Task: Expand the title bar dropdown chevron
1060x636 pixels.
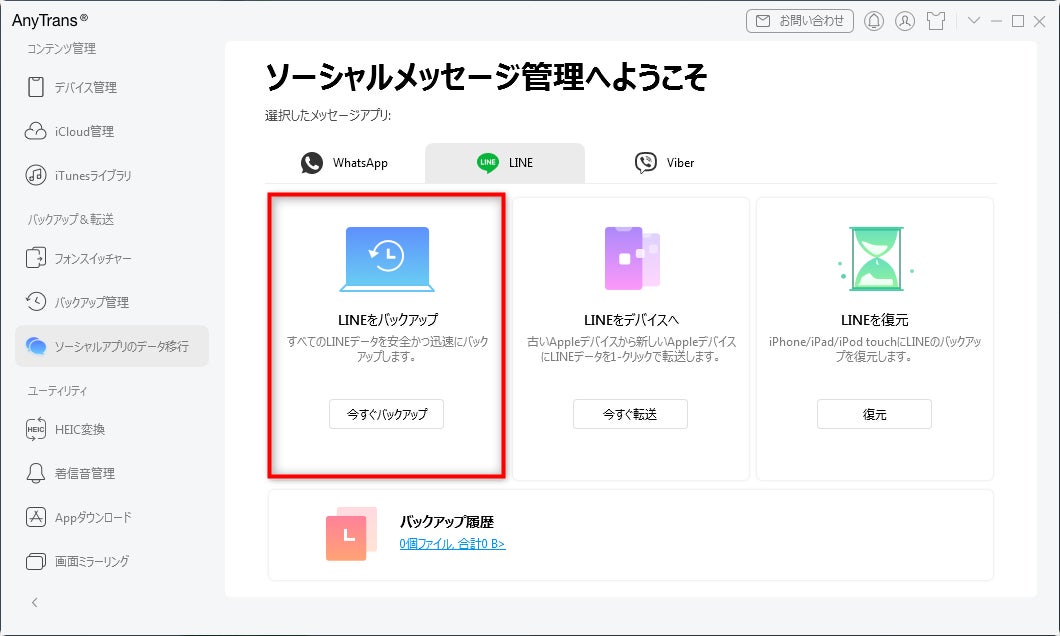Action: pyautogui.click(x=973, y=20)
